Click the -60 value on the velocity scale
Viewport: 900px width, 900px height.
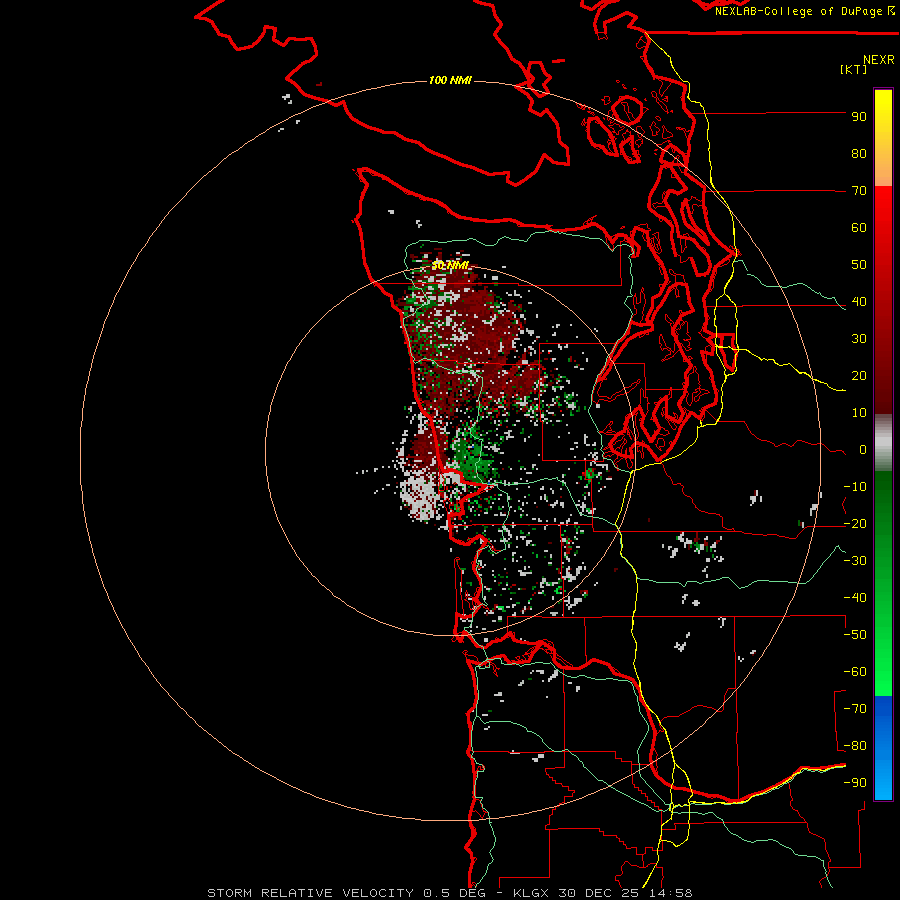point(855,672)
